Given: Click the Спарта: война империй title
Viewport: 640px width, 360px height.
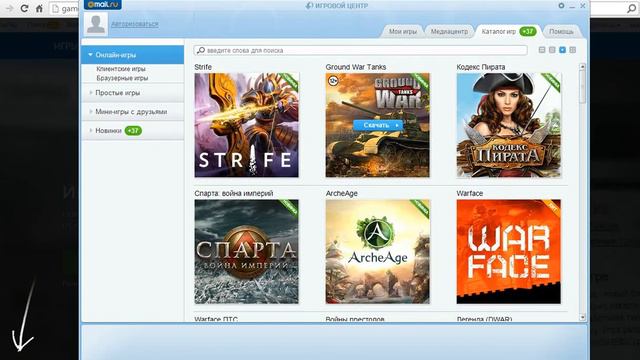Looking at the screenshot, I should [x=234, y=193].
